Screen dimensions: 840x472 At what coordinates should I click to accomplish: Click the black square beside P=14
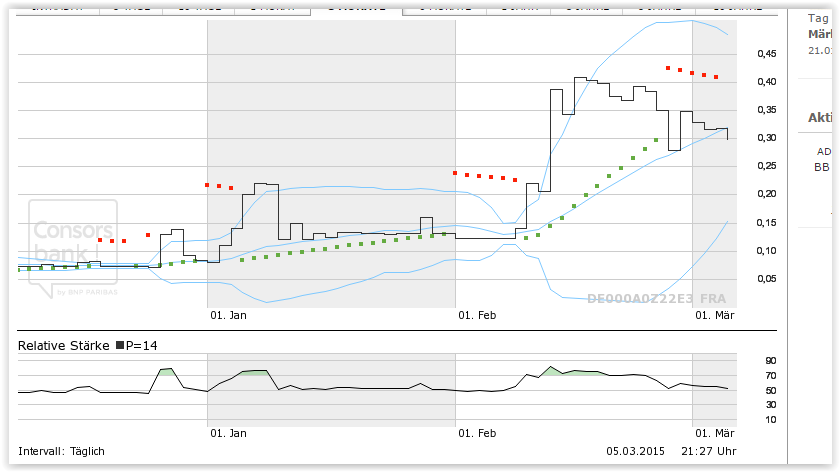pos(121,346)
